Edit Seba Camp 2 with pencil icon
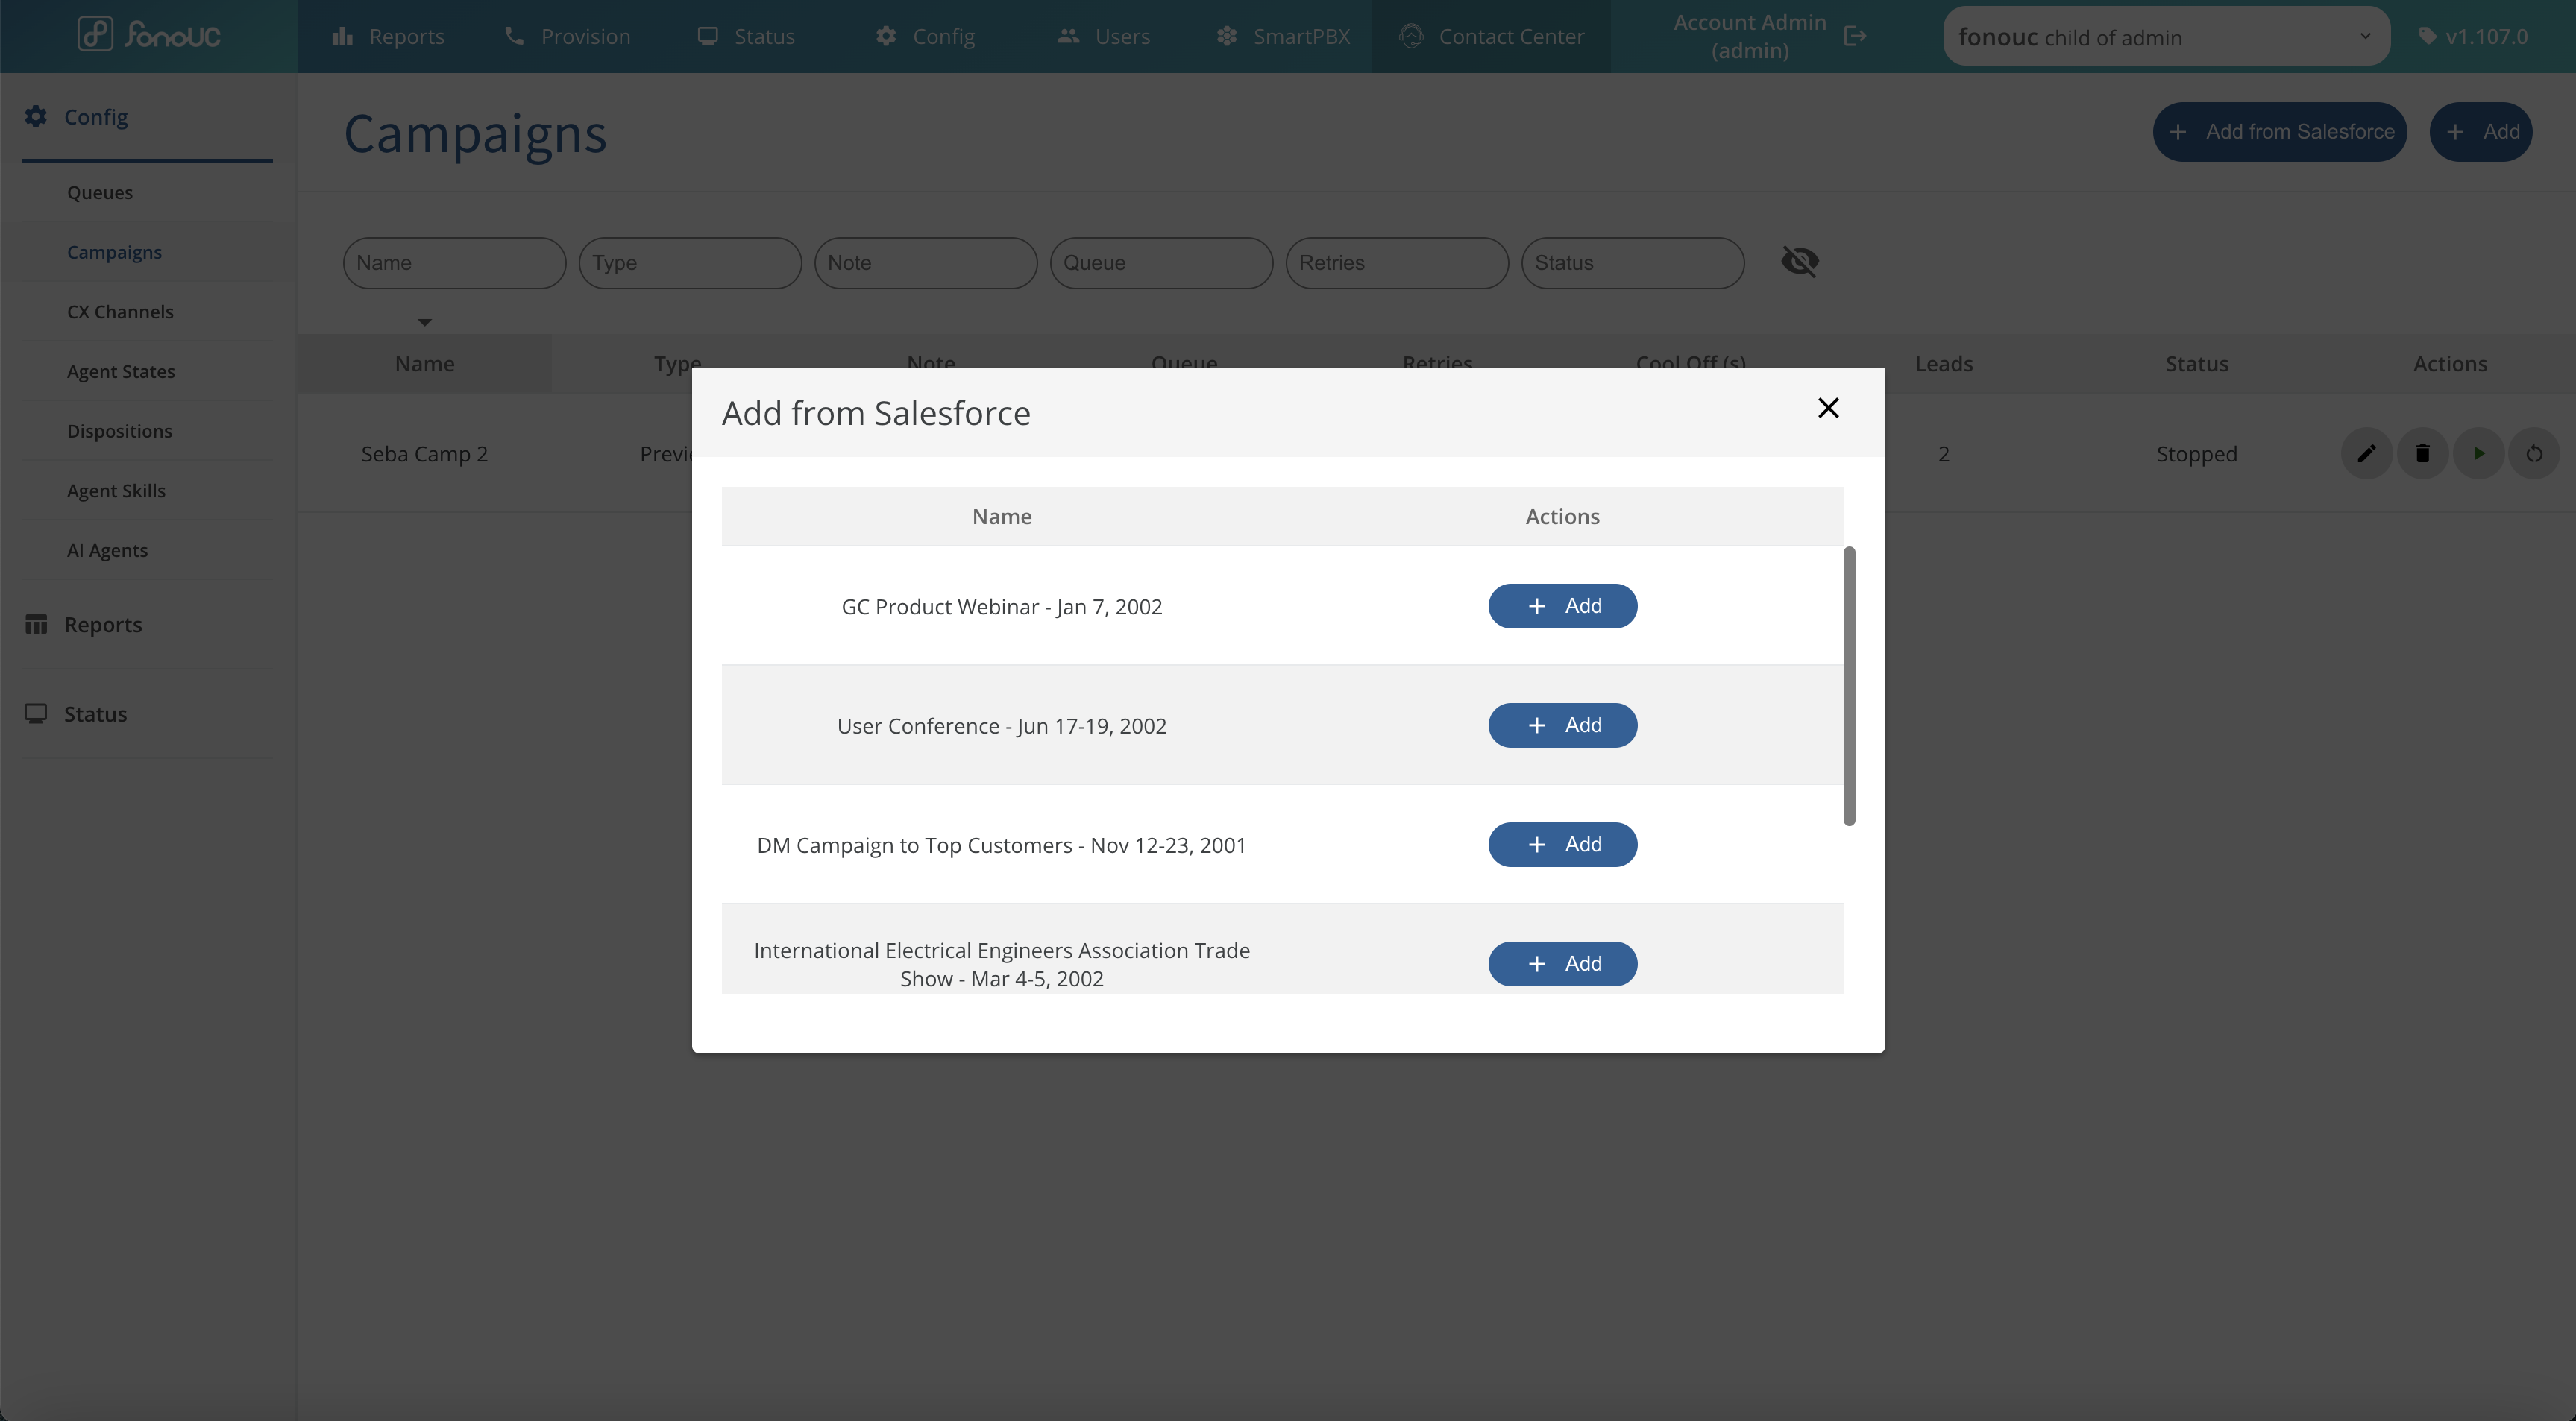Viewport: 2576px width, 1421px height. pyautogui.click(x=2366, y=454)
